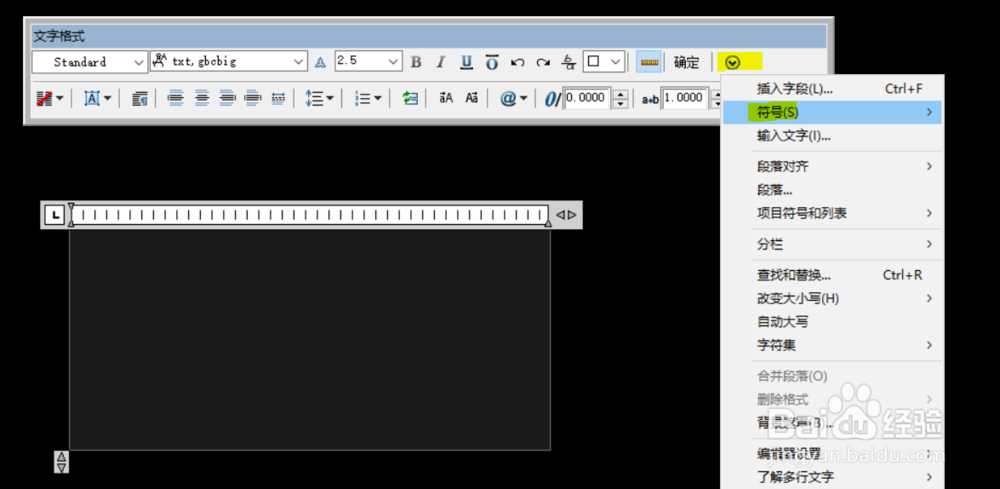
Task: Click the annotative triangle icon
Action: (320, 62)
